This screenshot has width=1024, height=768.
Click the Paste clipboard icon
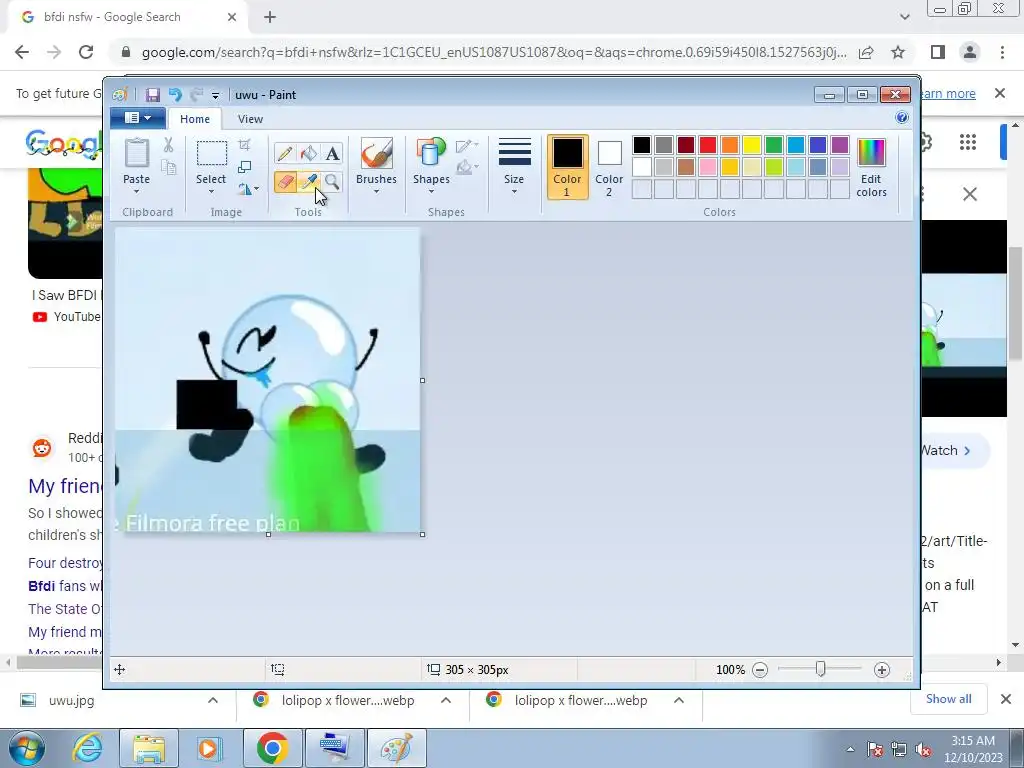tap(136, 153)
